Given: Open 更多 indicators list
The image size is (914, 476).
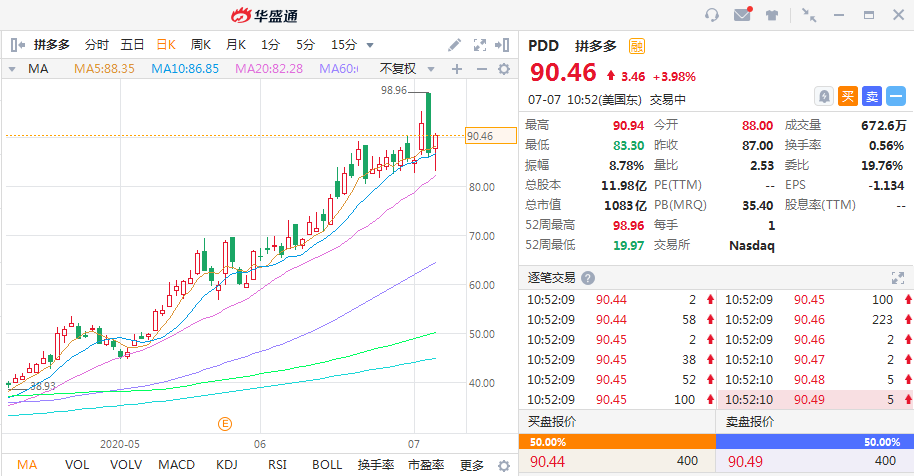Looking at the screenshot, I should click(x=472, y=465).
